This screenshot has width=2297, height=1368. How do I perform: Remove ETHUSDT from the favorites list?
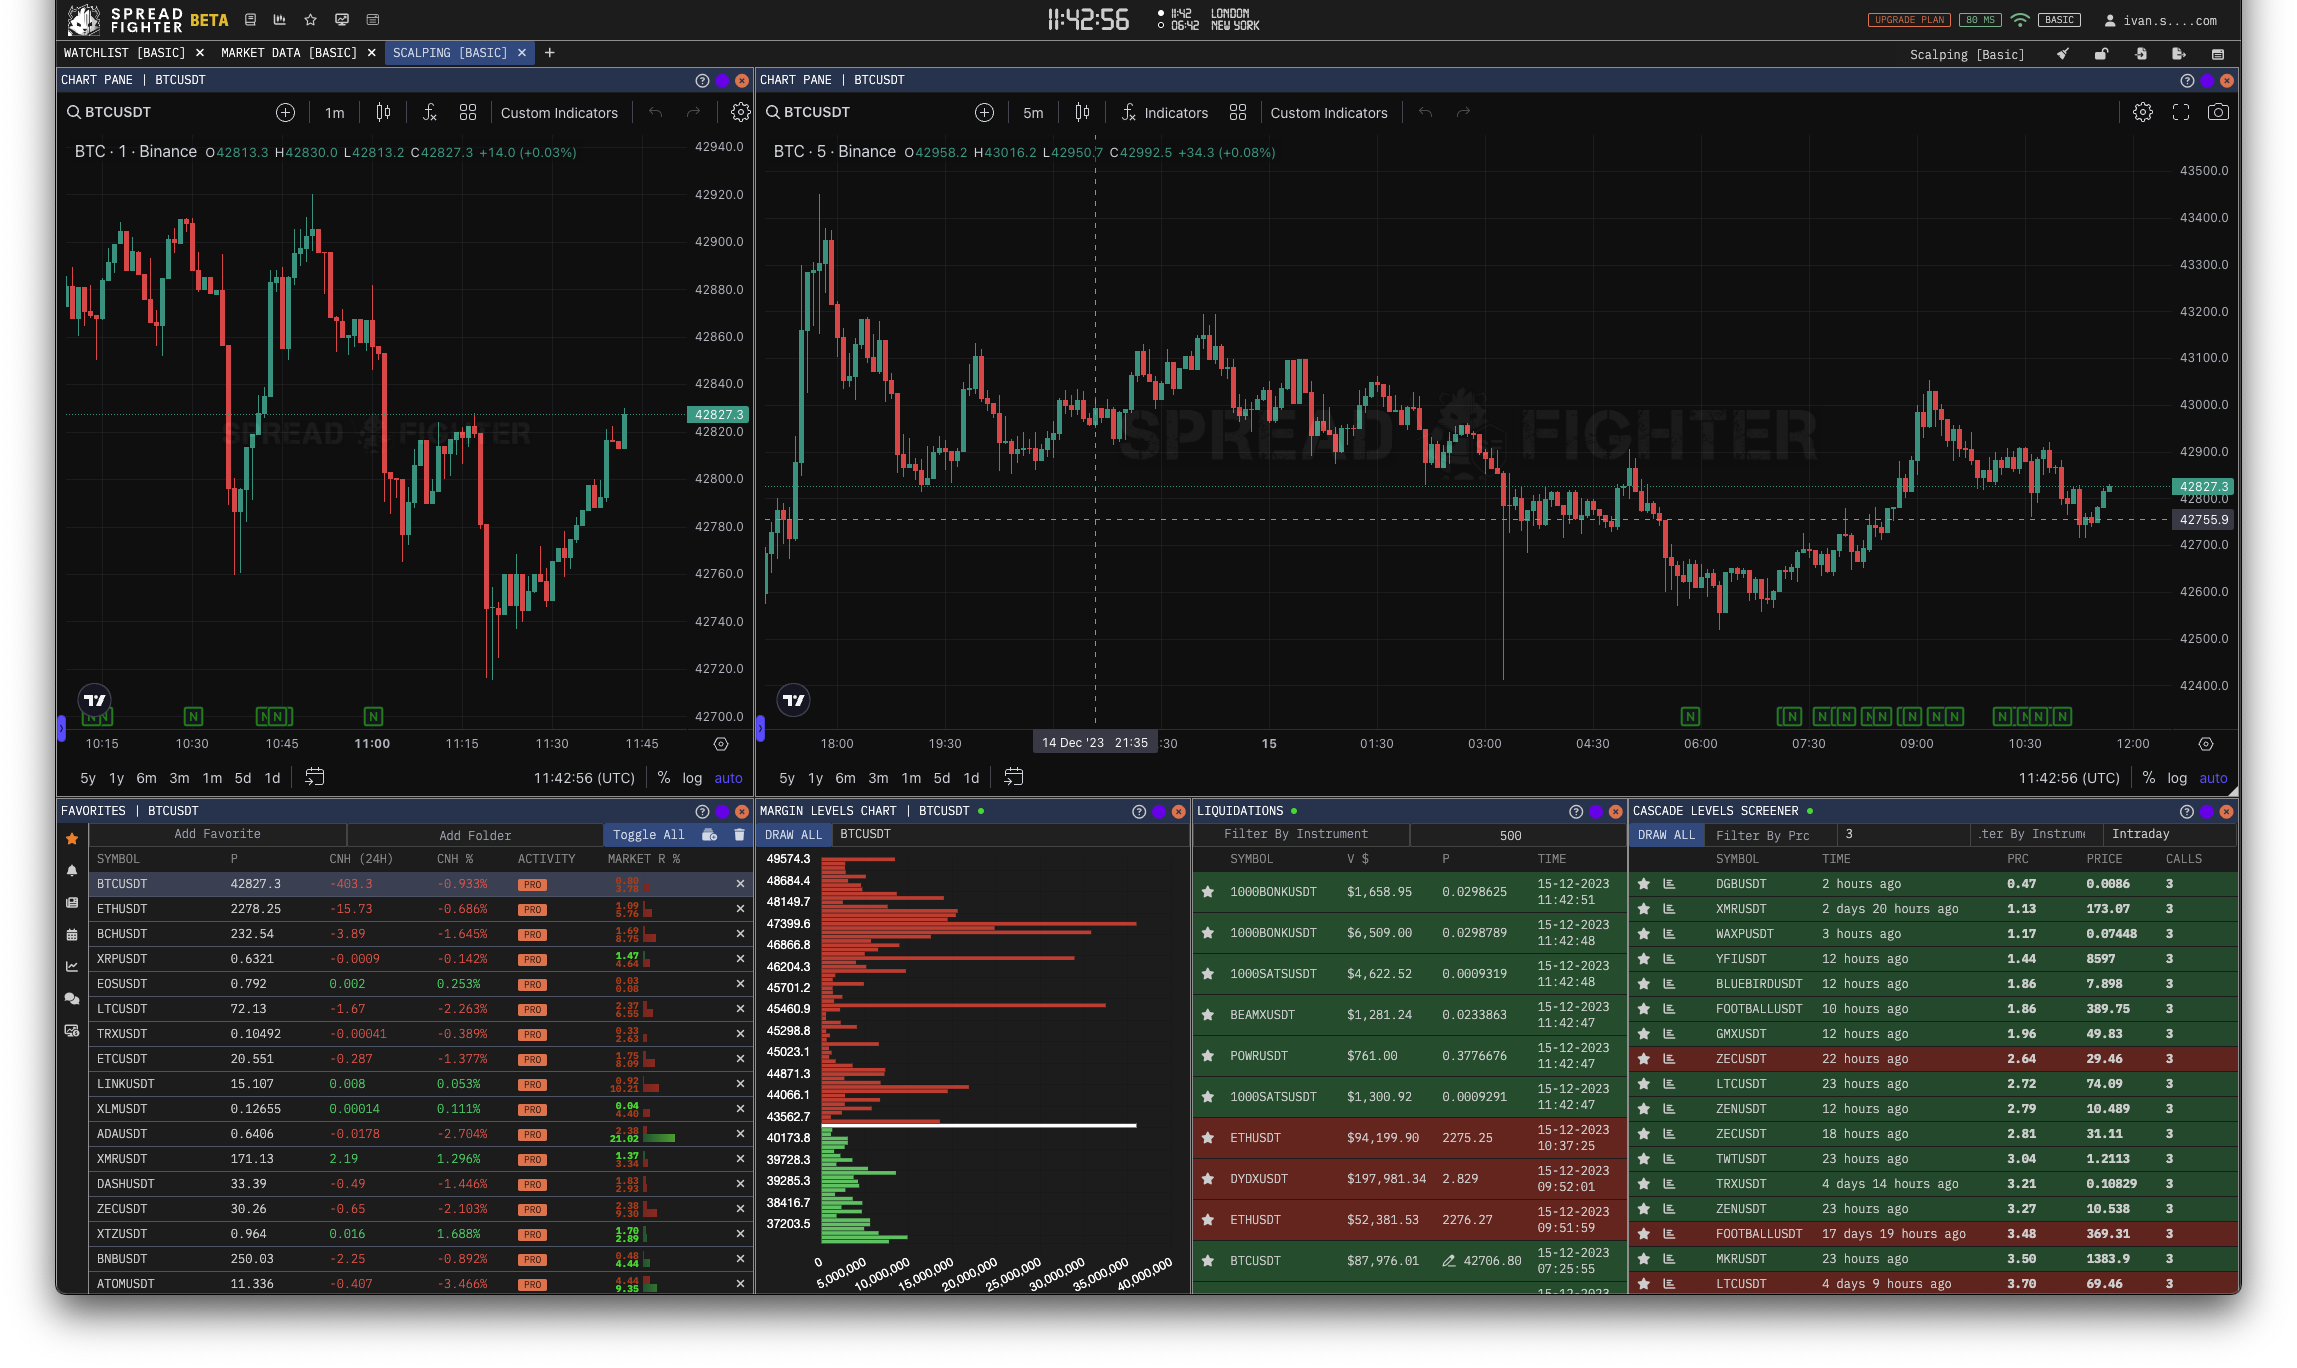click(740, 909)
